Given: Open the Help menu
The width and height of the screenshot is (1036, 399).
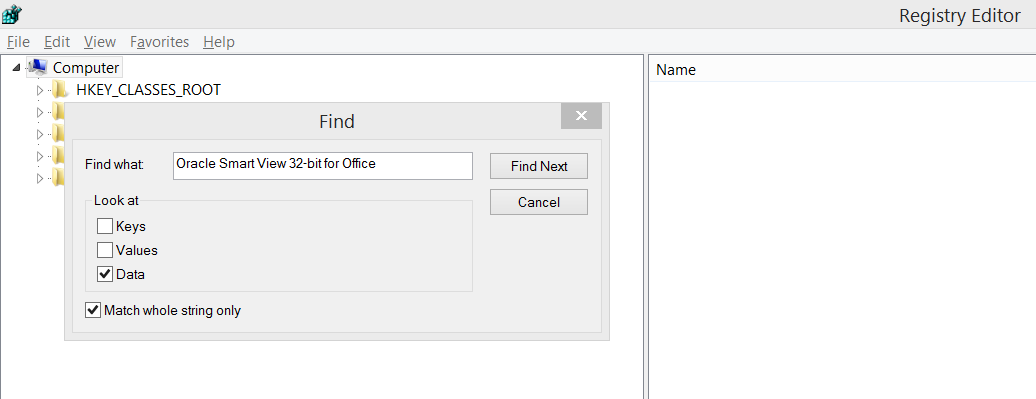Looking at the screenshot, I should tap(219, 42).
